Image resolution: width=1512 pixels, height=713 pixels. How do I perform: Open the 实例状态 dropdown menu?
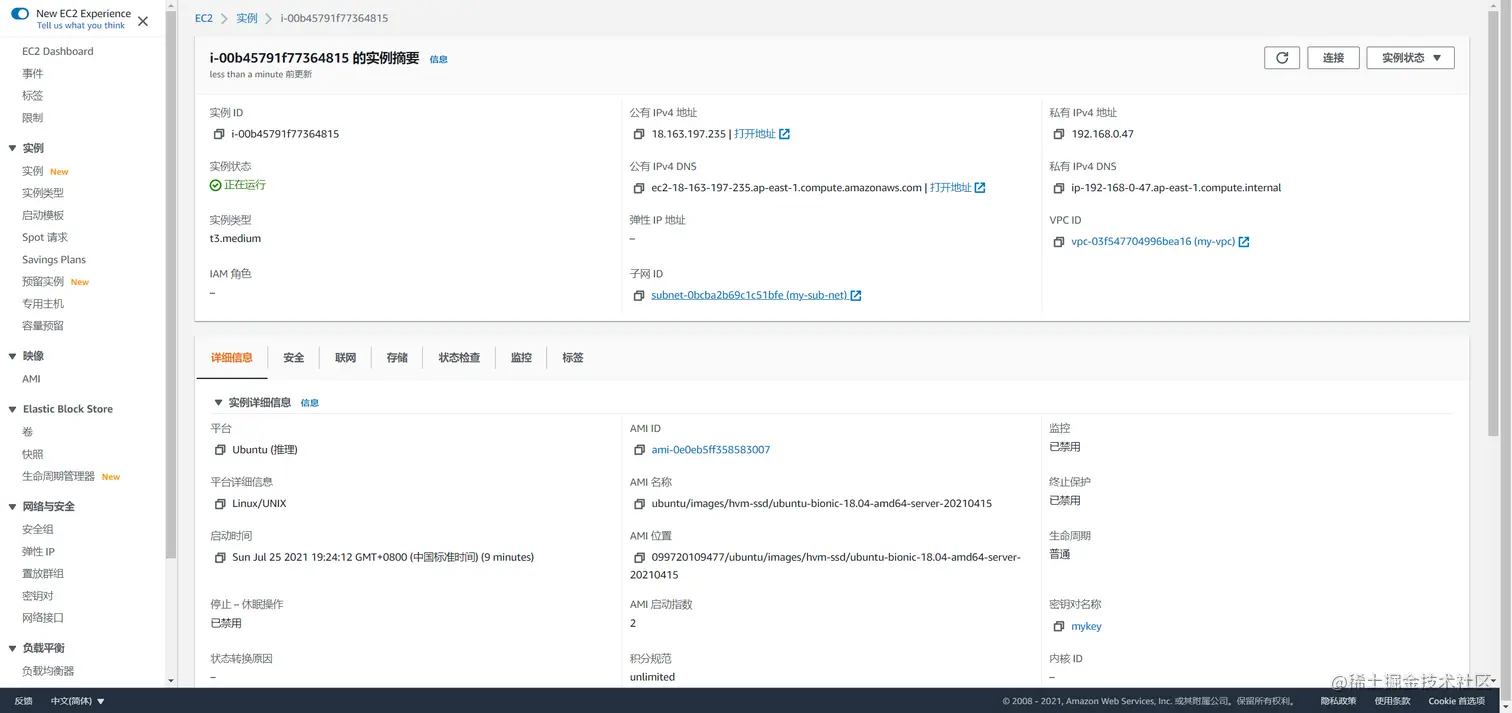point(1410,58)
